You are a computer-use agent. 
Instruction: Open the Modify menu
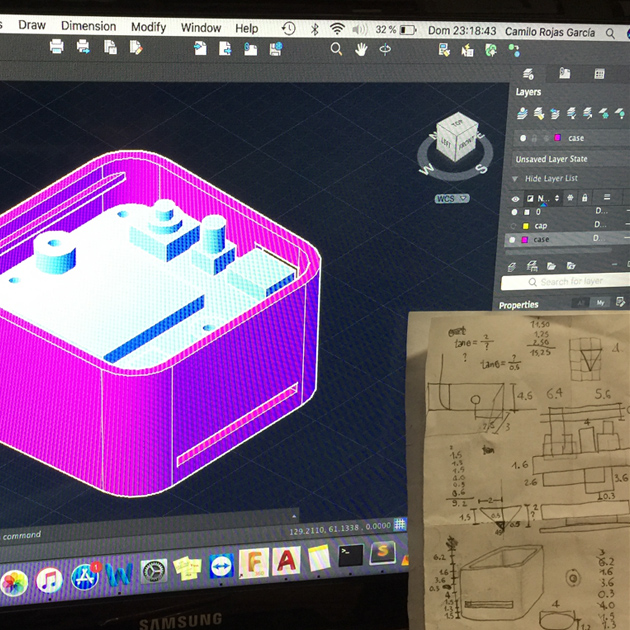coord(148,27)
